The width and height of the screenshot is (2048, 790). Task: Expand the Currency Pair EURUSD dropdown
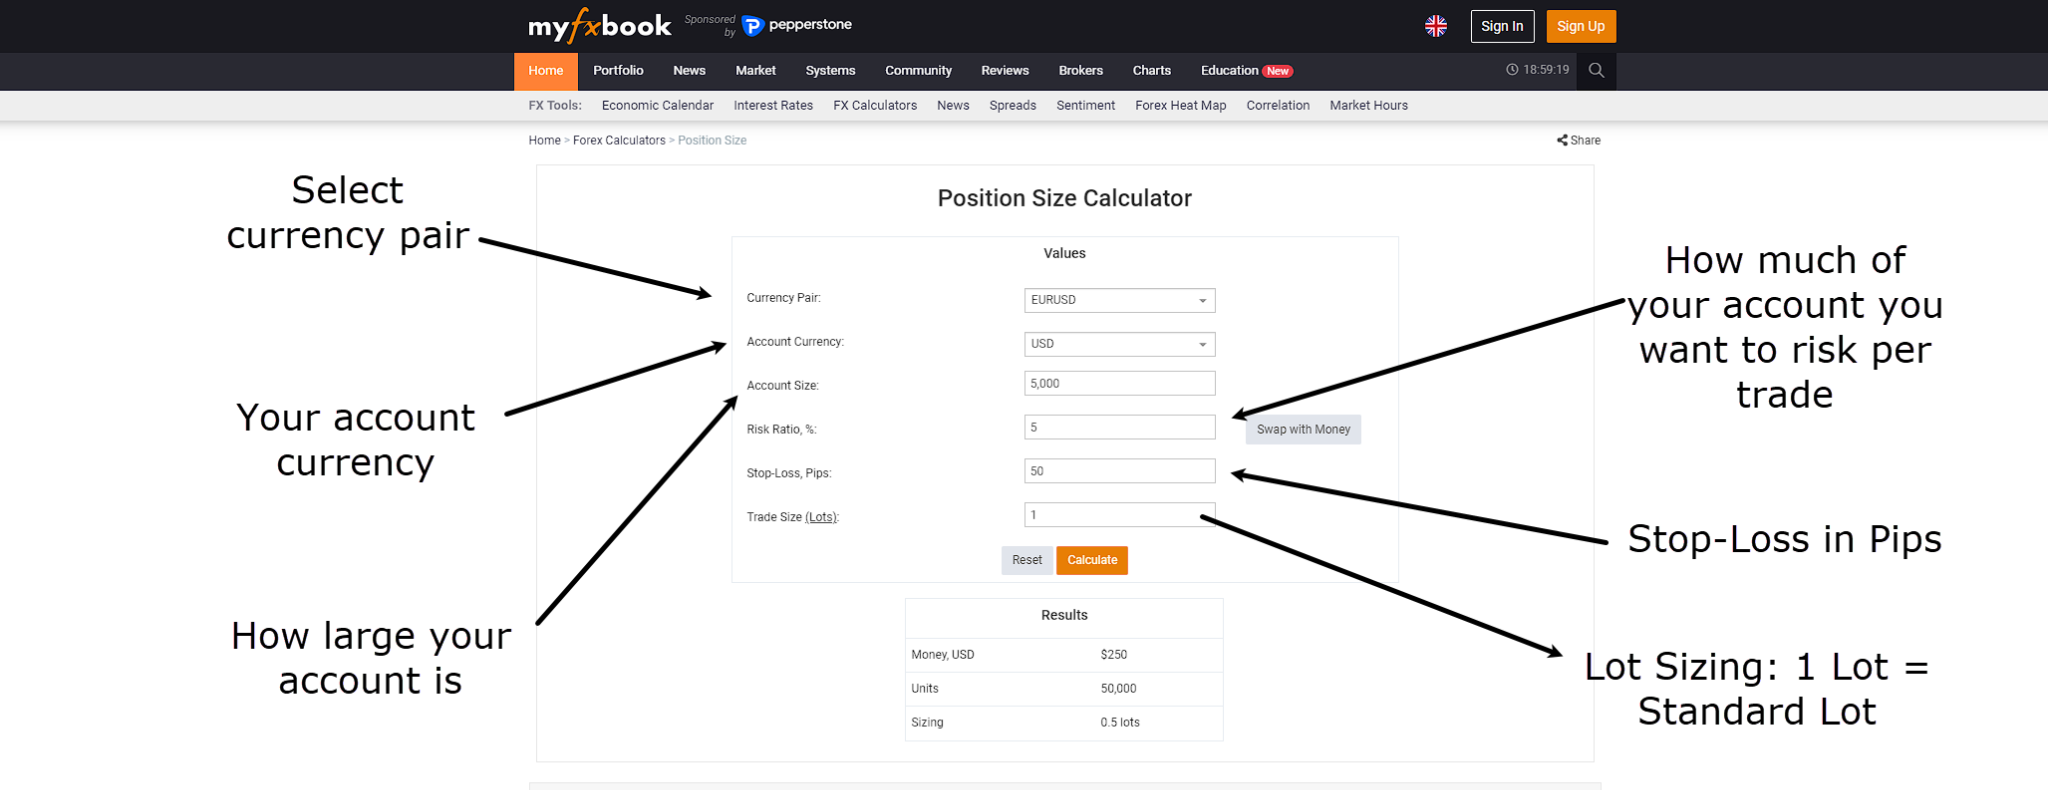tap(1119, 300)
